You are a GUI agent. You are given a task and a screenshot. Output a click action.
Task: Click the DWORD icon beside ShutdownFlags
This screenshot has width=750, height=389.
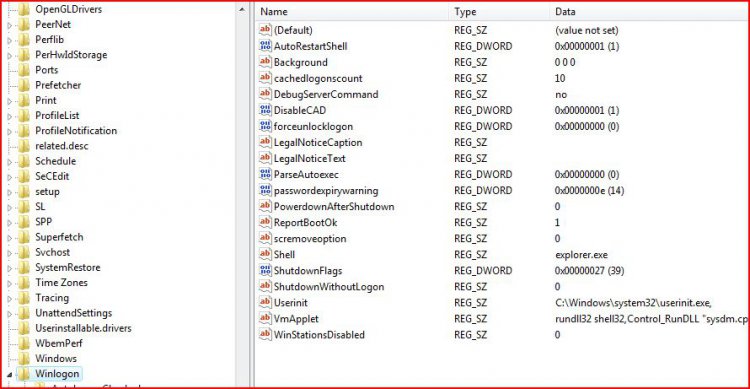click(x=265, y=270)
